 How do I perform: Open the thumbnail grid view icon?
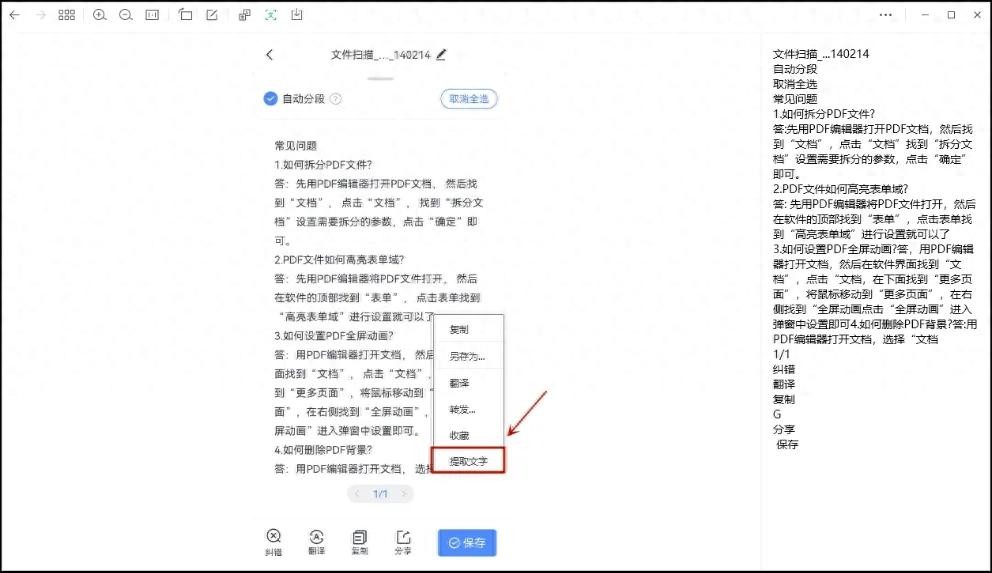pyautogui.click(x=67, y=15)
